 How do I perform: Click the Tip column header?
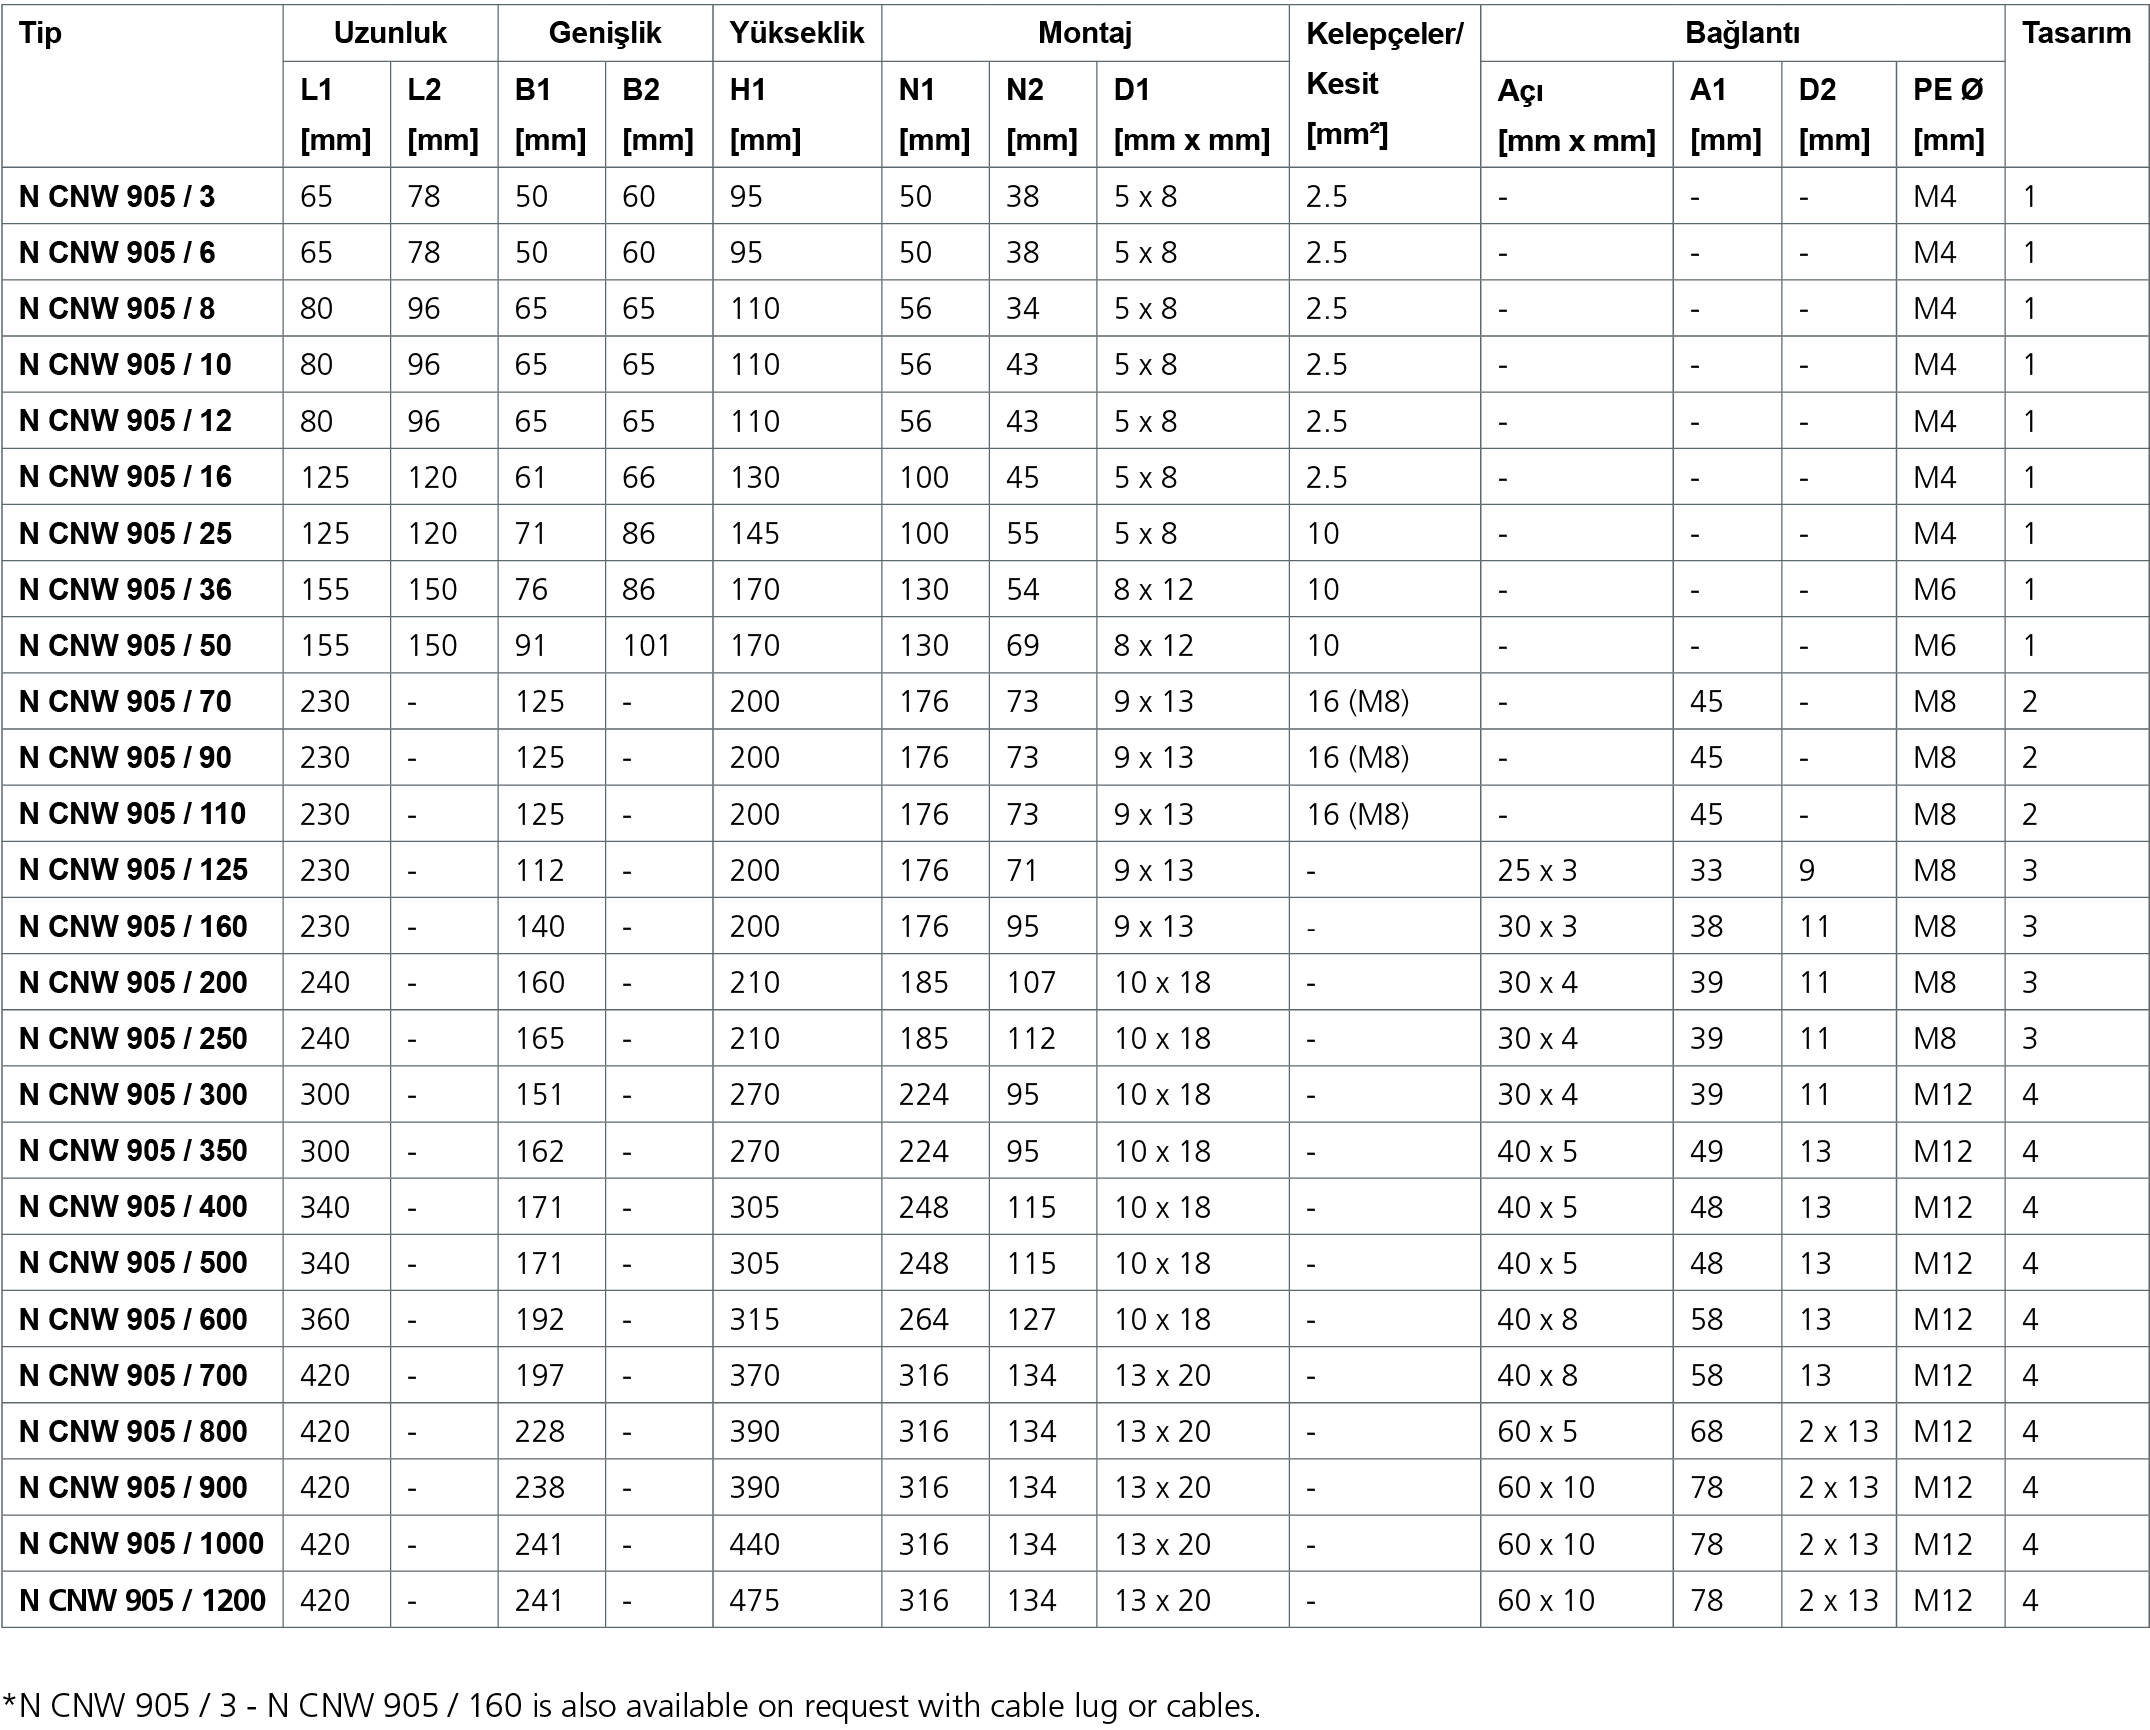[40, 33]
